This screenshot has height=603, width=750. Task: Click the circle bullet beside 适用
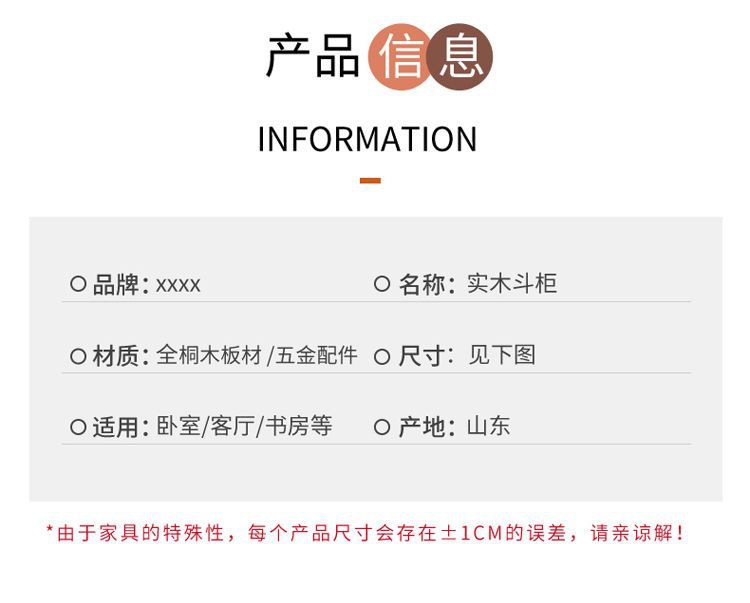coord(78,427)
